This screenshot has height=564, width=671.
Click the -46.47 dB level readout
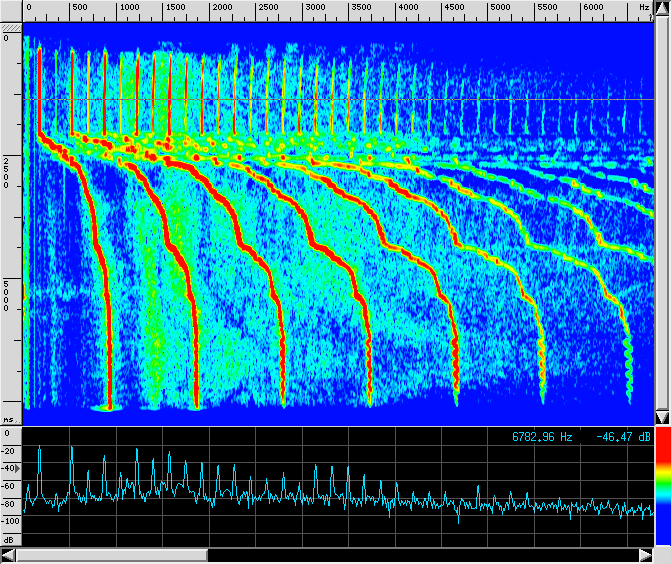(624, 437)
